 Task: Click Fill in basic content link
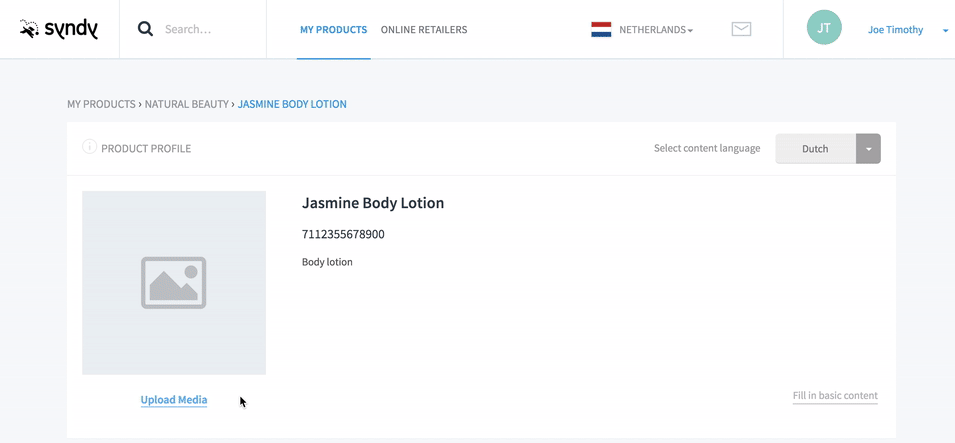(x=835, y=395)
